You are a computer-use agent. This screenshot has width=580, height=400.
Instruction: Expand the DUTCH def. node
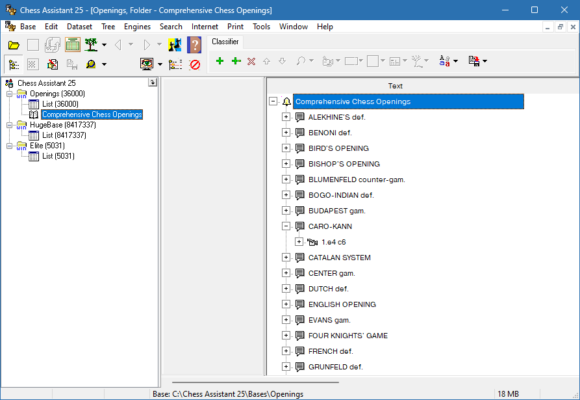pos(286,289)
